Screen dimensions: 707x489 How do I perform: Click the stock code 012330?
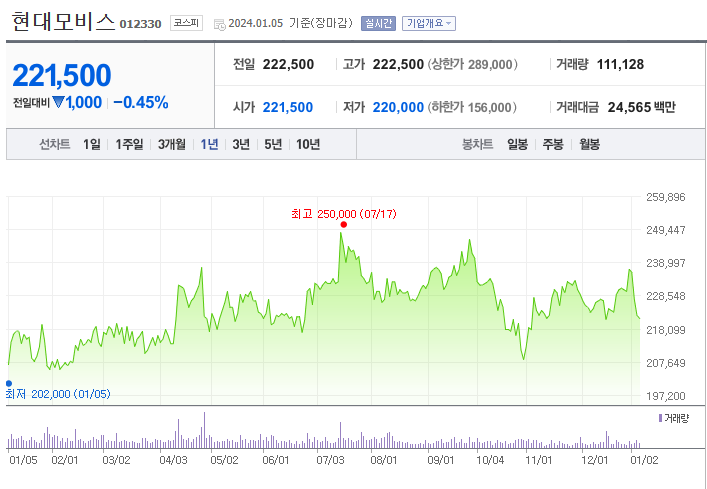140,24
